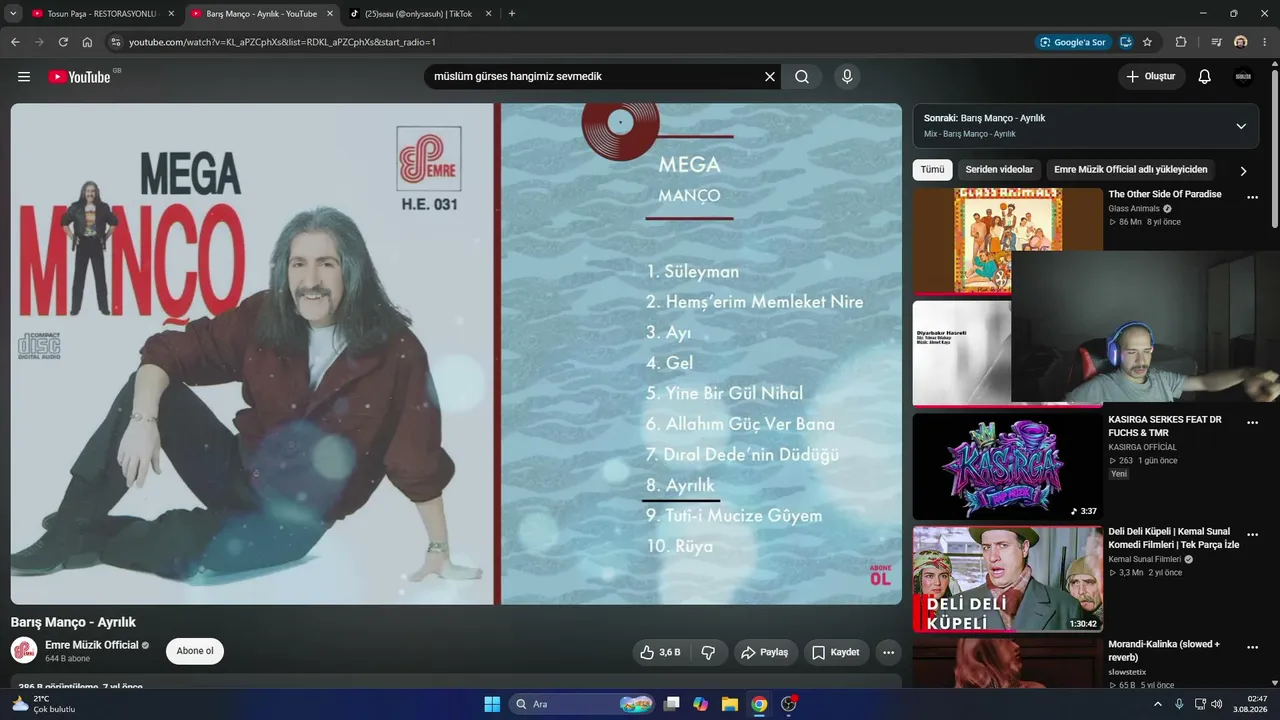Reload the current page
This screenshot has width=1280, height=720.
click(63, 42)
